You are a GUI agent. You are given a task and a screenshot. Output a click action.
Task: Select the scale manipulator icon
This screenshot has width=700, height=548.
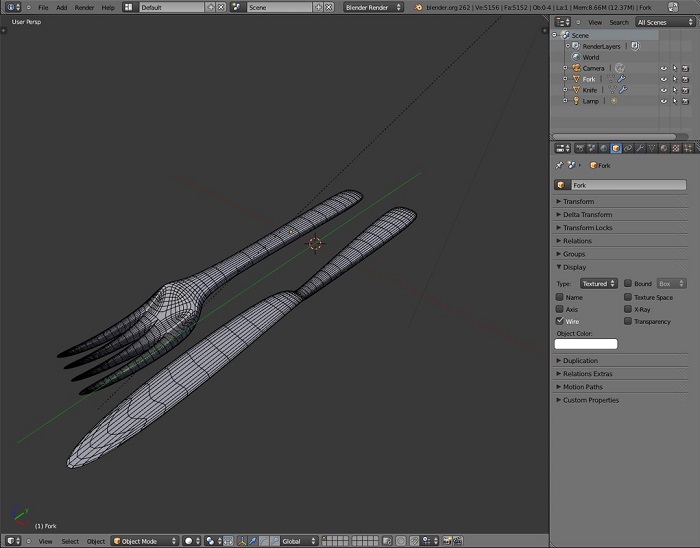click(275, 541)
